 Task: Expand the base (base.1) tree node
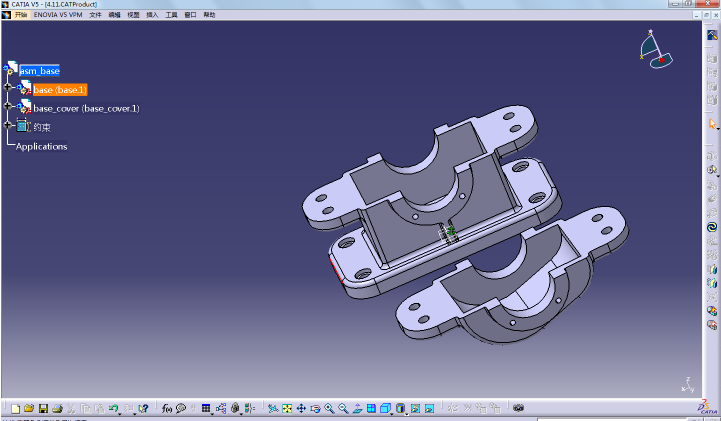(9, 88)
